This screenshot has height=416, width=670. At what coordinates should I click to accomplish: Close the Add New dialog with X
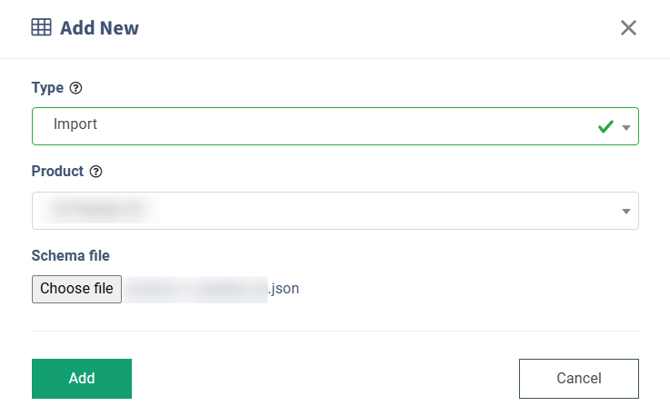point(628,28)
